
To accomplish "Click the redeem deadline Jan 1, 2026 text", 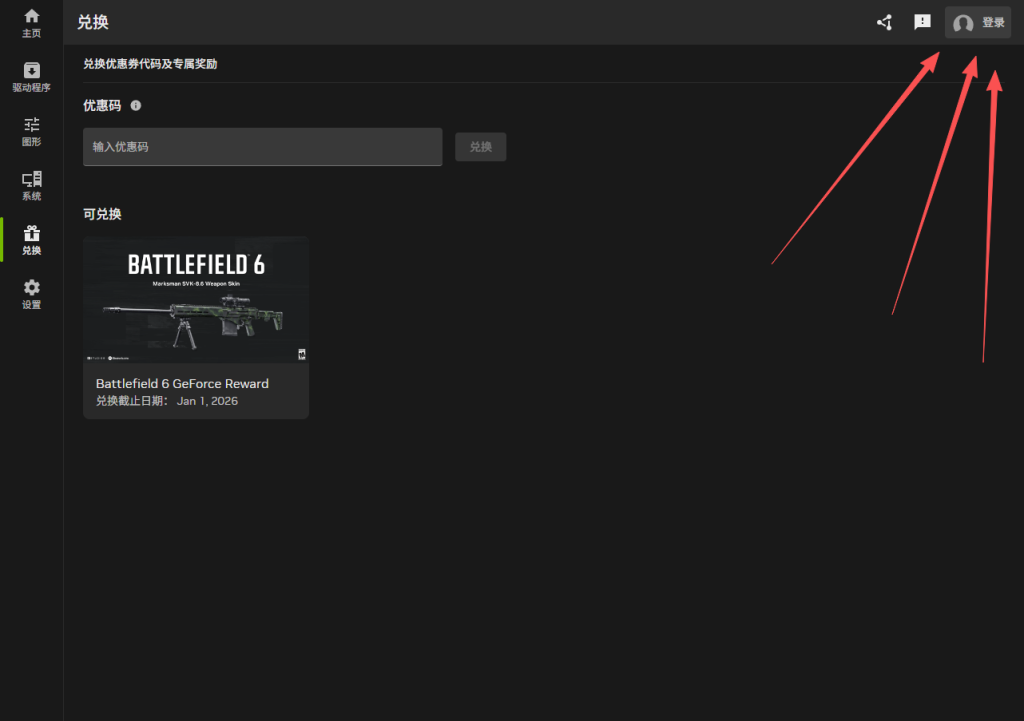I will pos(207,401).
